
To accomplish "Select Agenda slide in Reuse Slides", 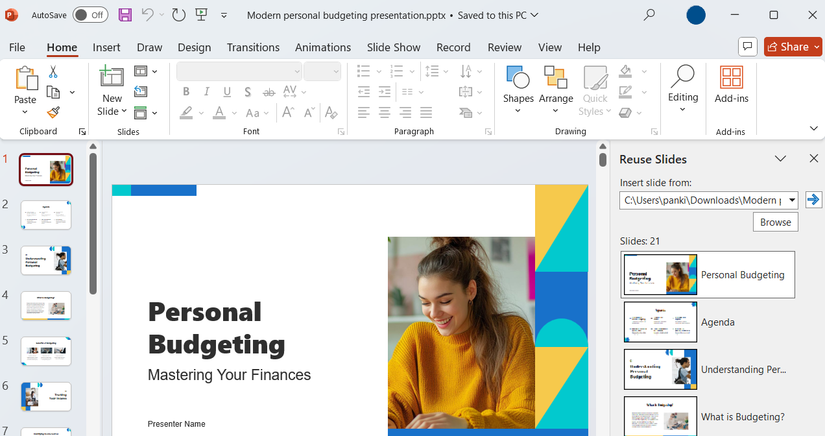I will 709,322.
